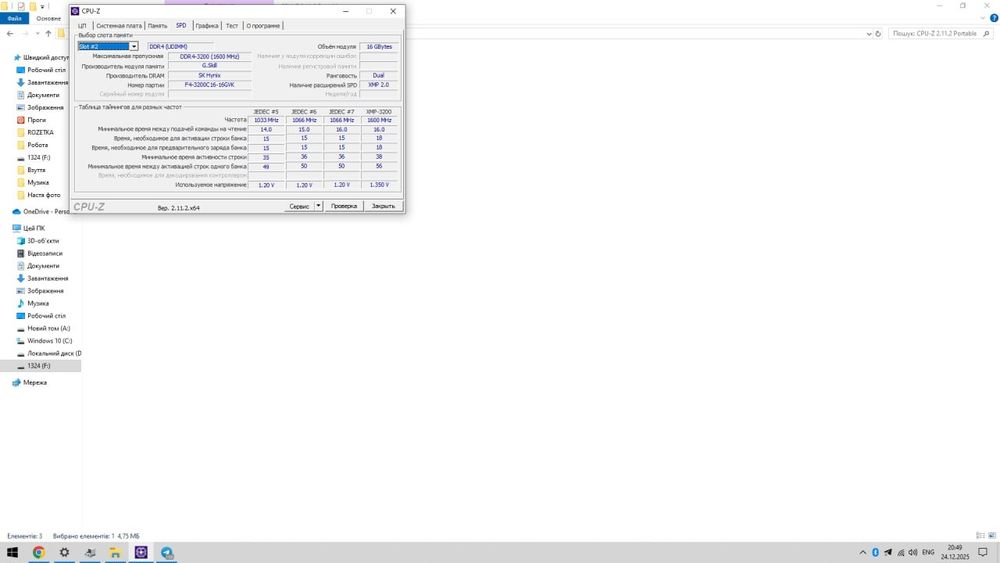Open the Windows 10 (C:) drive
Viewport: 1000px width, 563px height.
[50, 340]
